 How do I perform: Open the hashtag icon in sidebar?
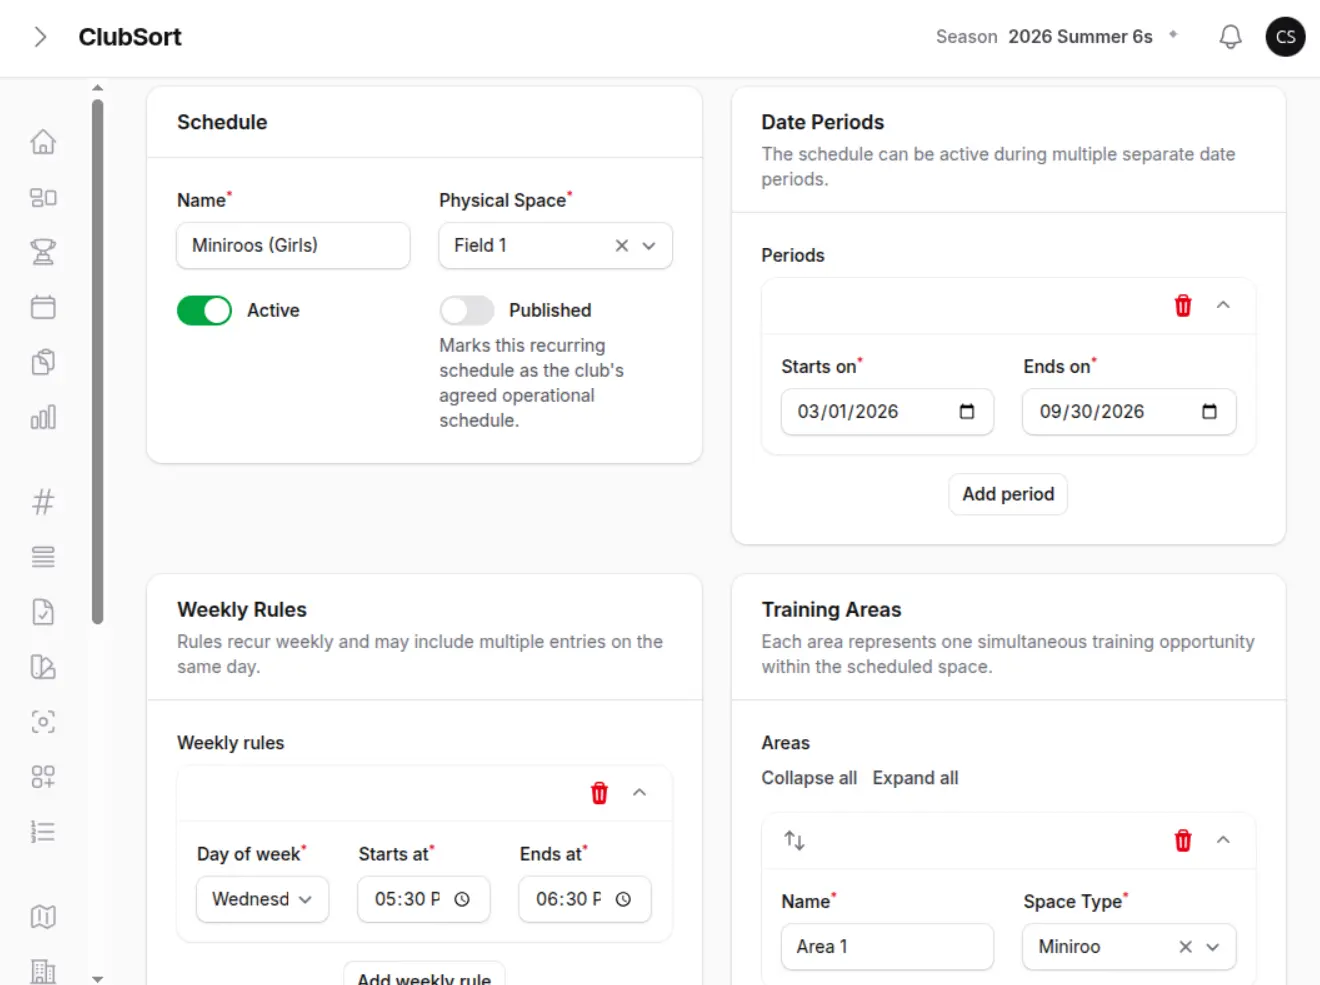(x=43, y=502)
